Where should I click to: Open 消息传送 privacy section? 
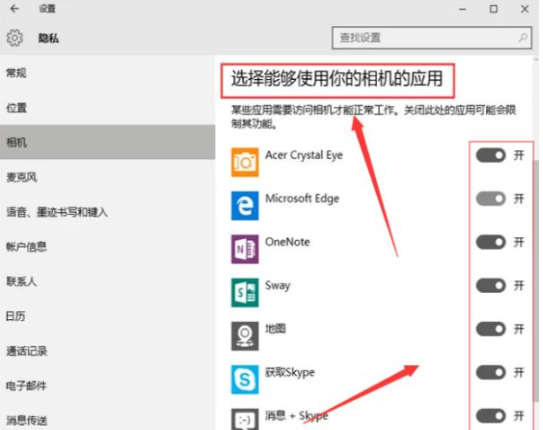coord(107,418)
